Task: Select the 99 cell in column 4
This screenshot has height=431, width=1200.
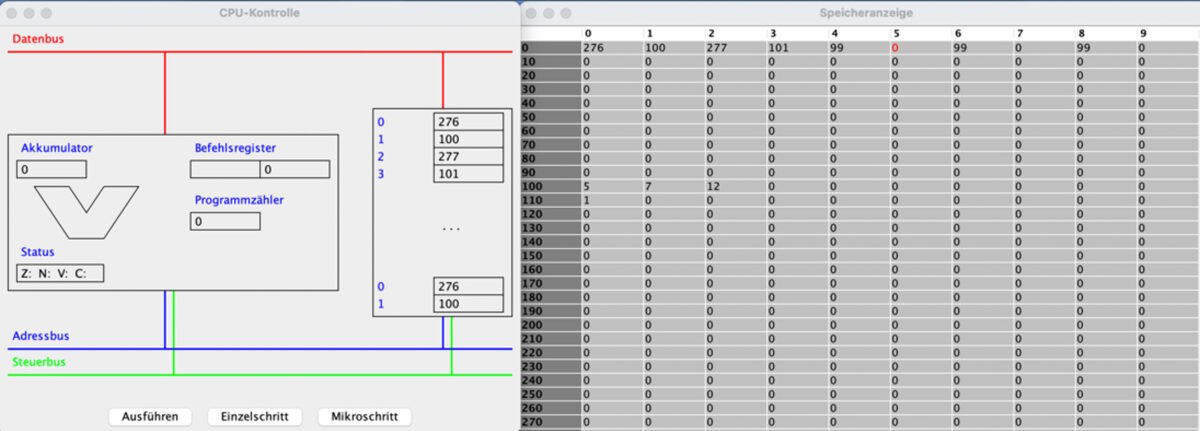Action: point(859,47)
